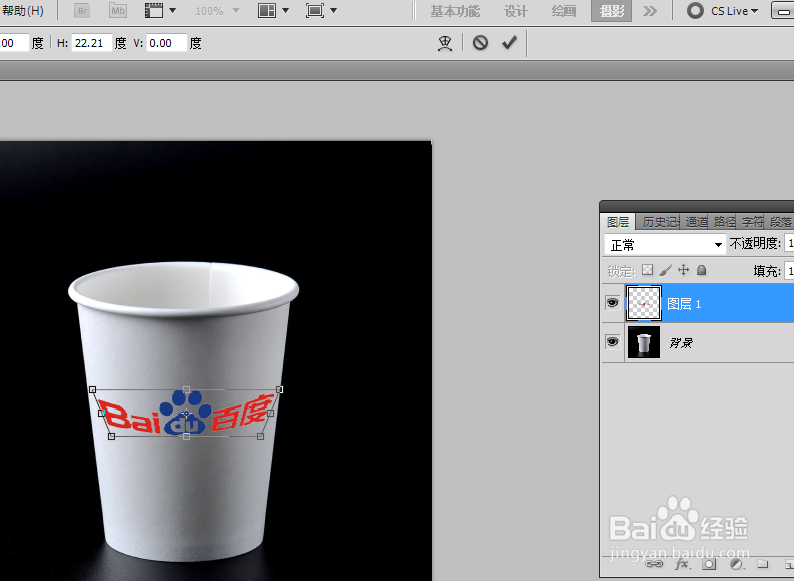
Task: Switch to the 设计 workspace
Action: [515, 11]
